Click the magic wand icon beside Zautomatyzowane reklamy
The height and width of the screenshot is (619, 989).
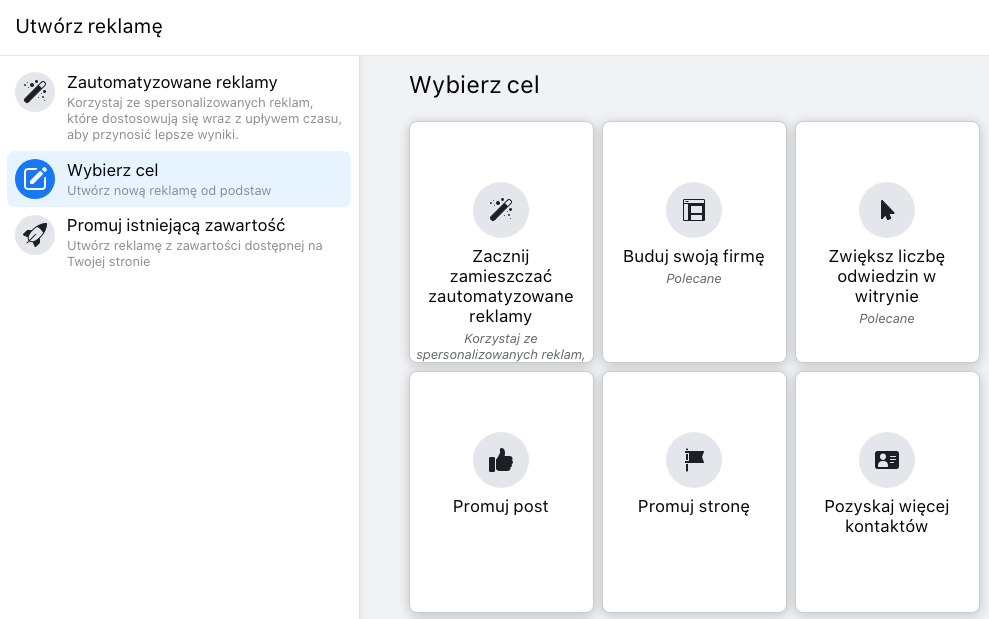(x=35, y=92)
